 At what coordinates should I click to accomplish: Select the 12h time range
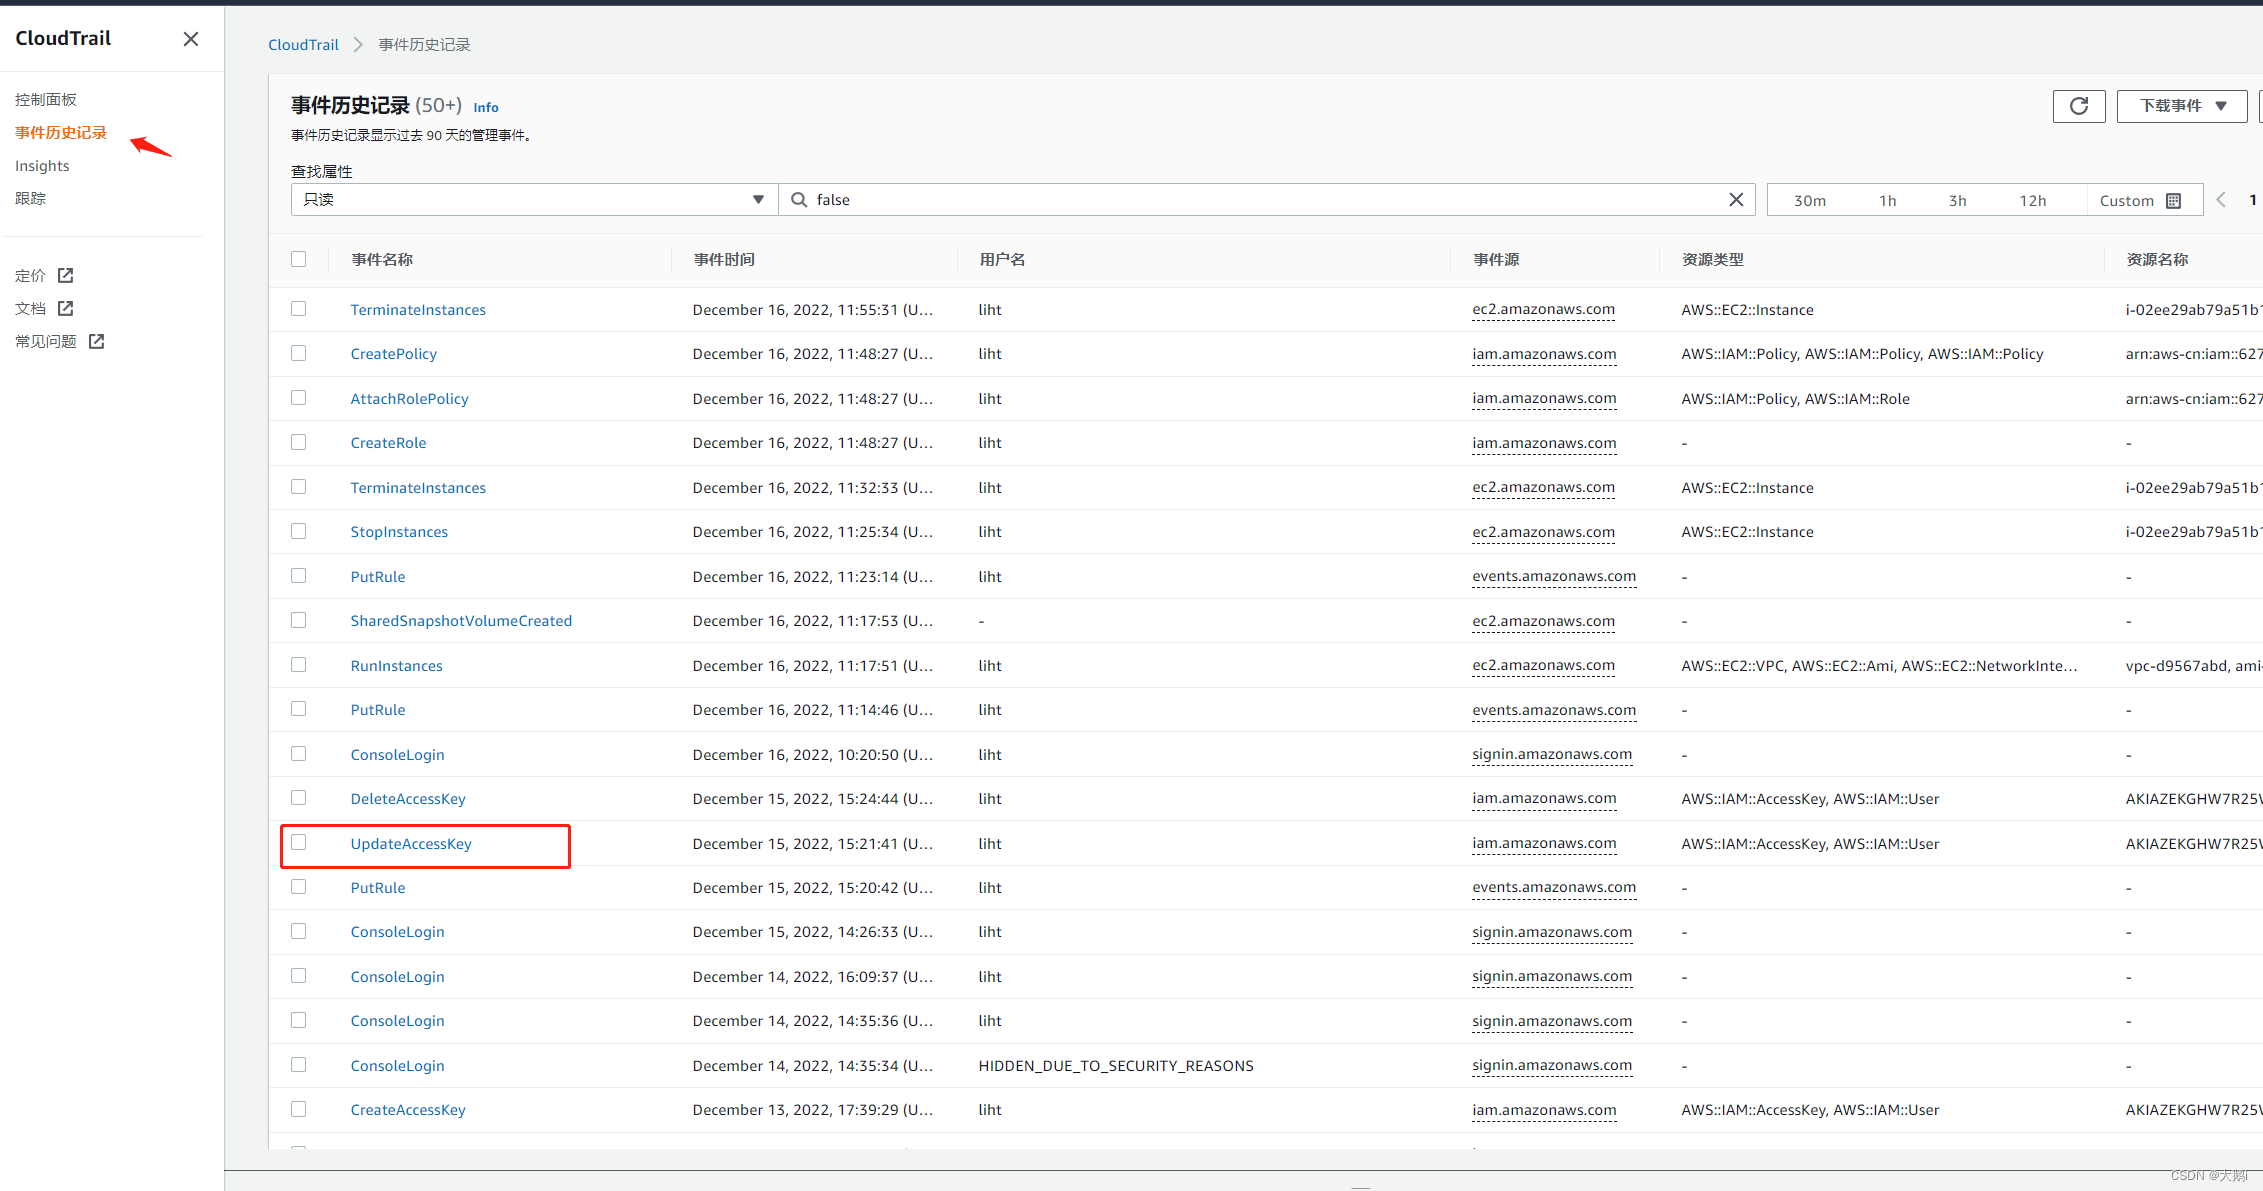click(2032, 201)
